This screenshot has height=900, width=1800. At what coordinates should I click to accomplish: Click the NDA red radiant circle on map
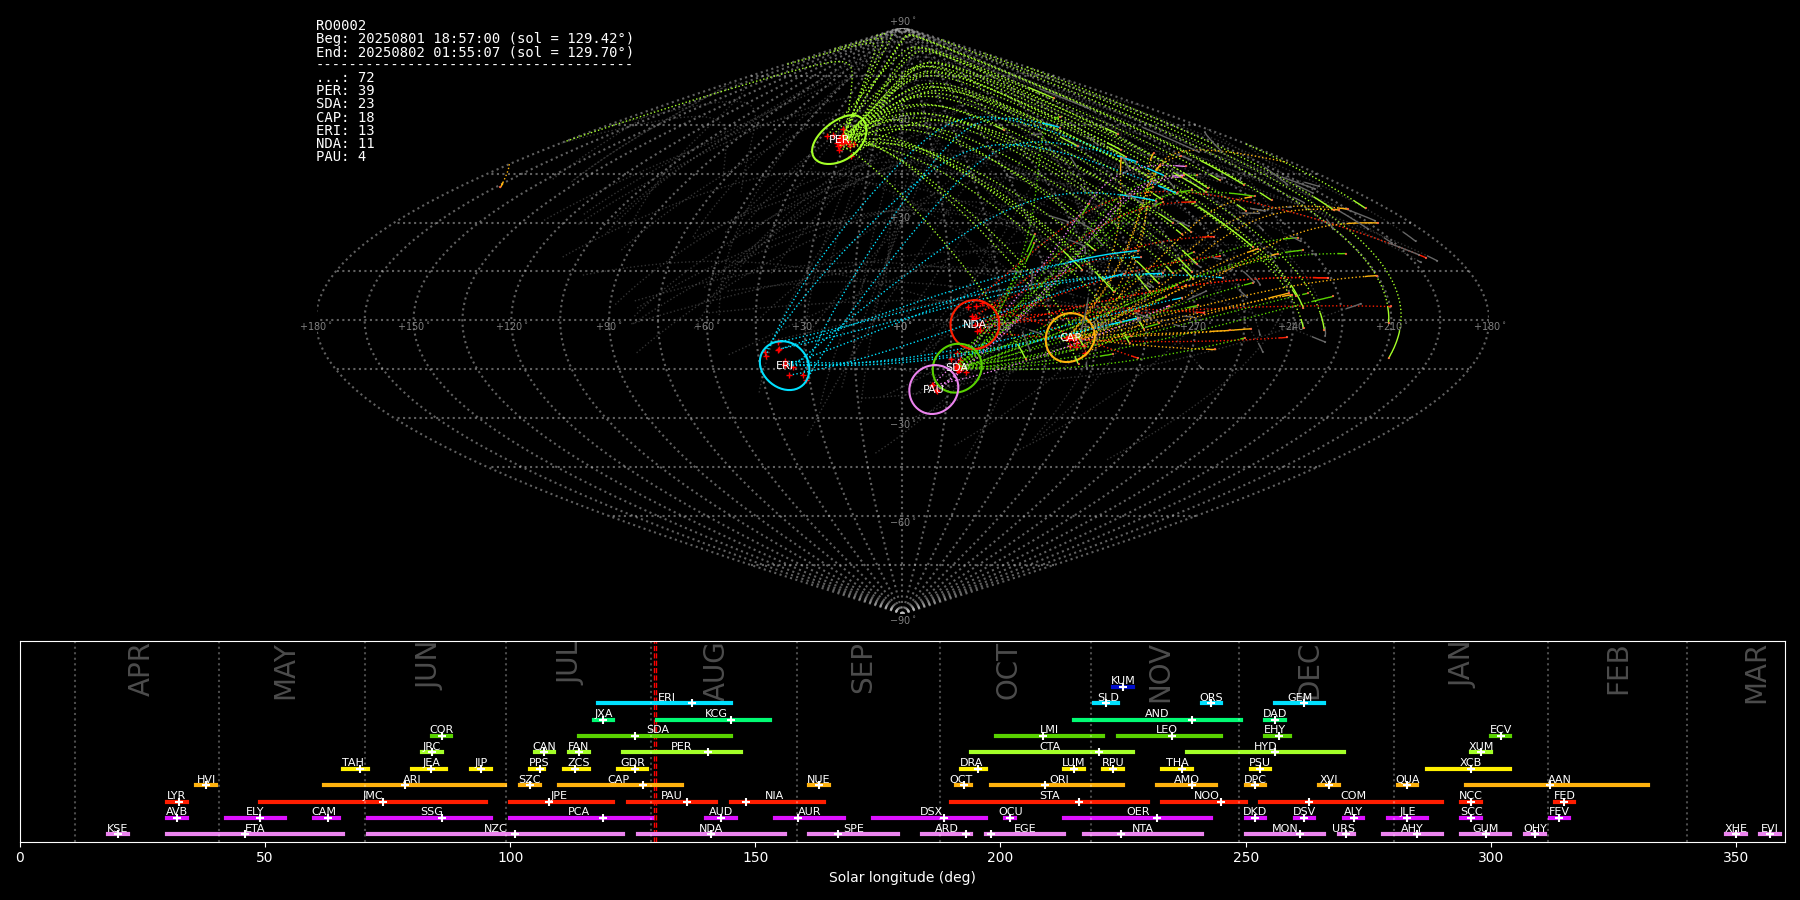click(974, 324)
